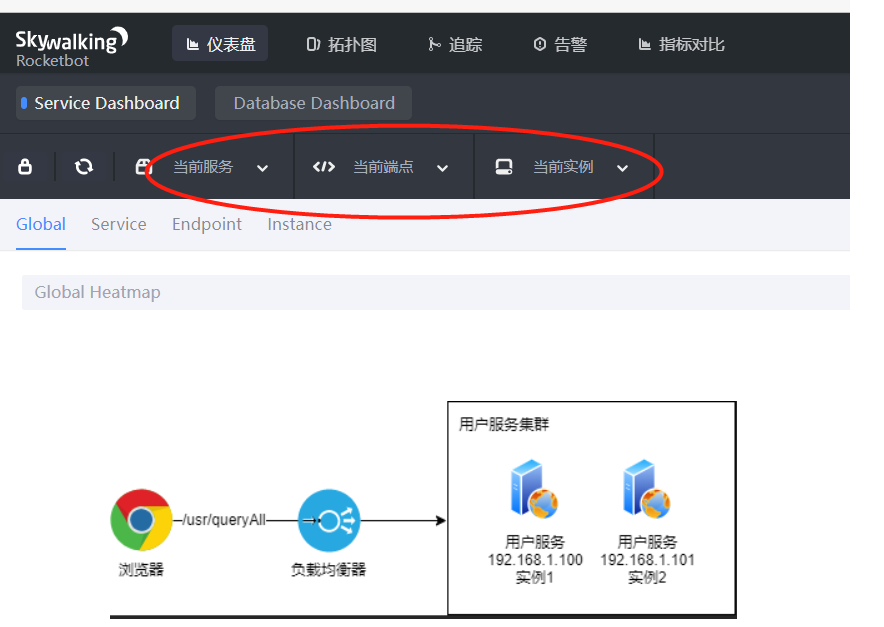Open the 追踪 trace menu
This screenshot has width=884, height=627.
pyautogui.click(x=455, y=44)
